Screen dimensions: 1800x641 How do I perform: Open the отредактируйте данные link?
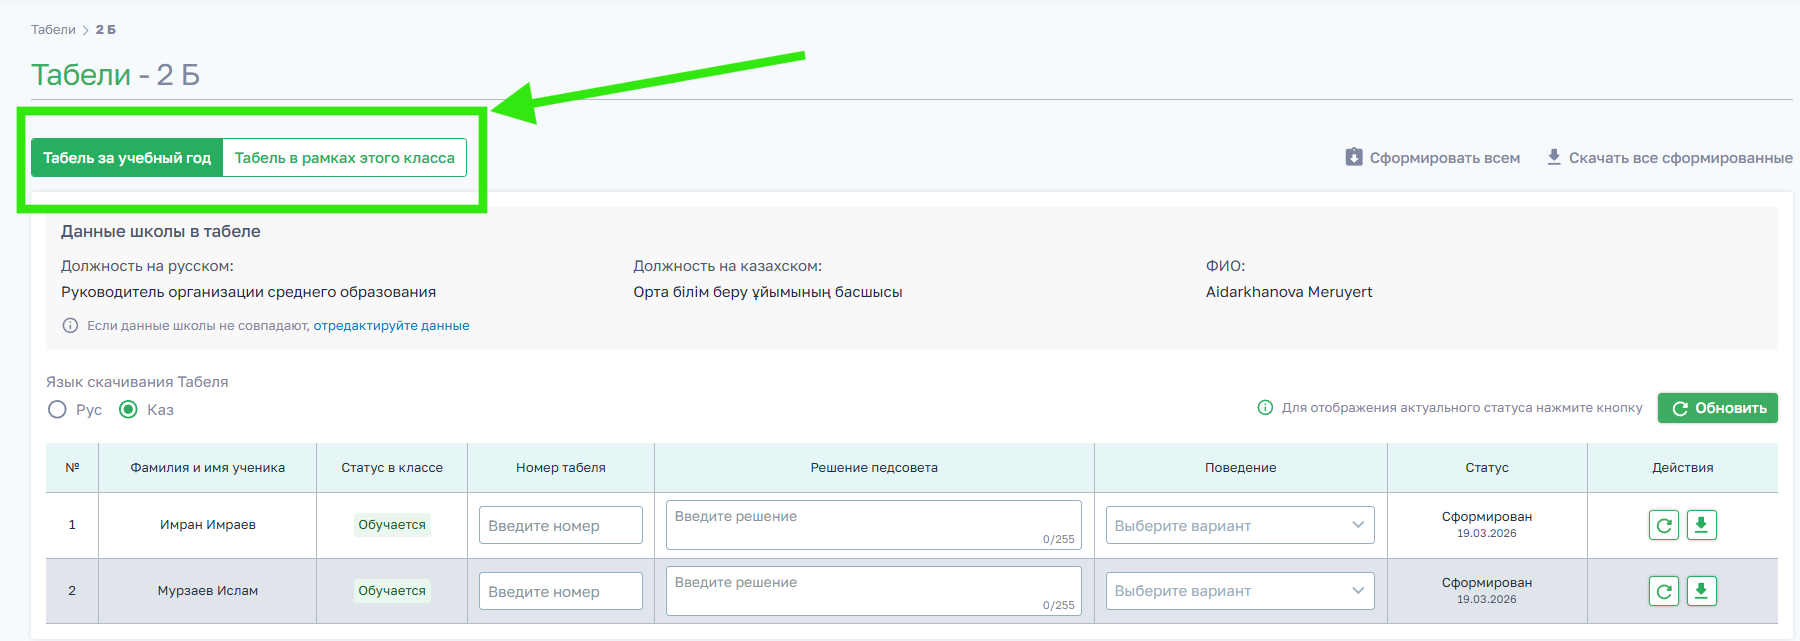click(x=391, y=326)
